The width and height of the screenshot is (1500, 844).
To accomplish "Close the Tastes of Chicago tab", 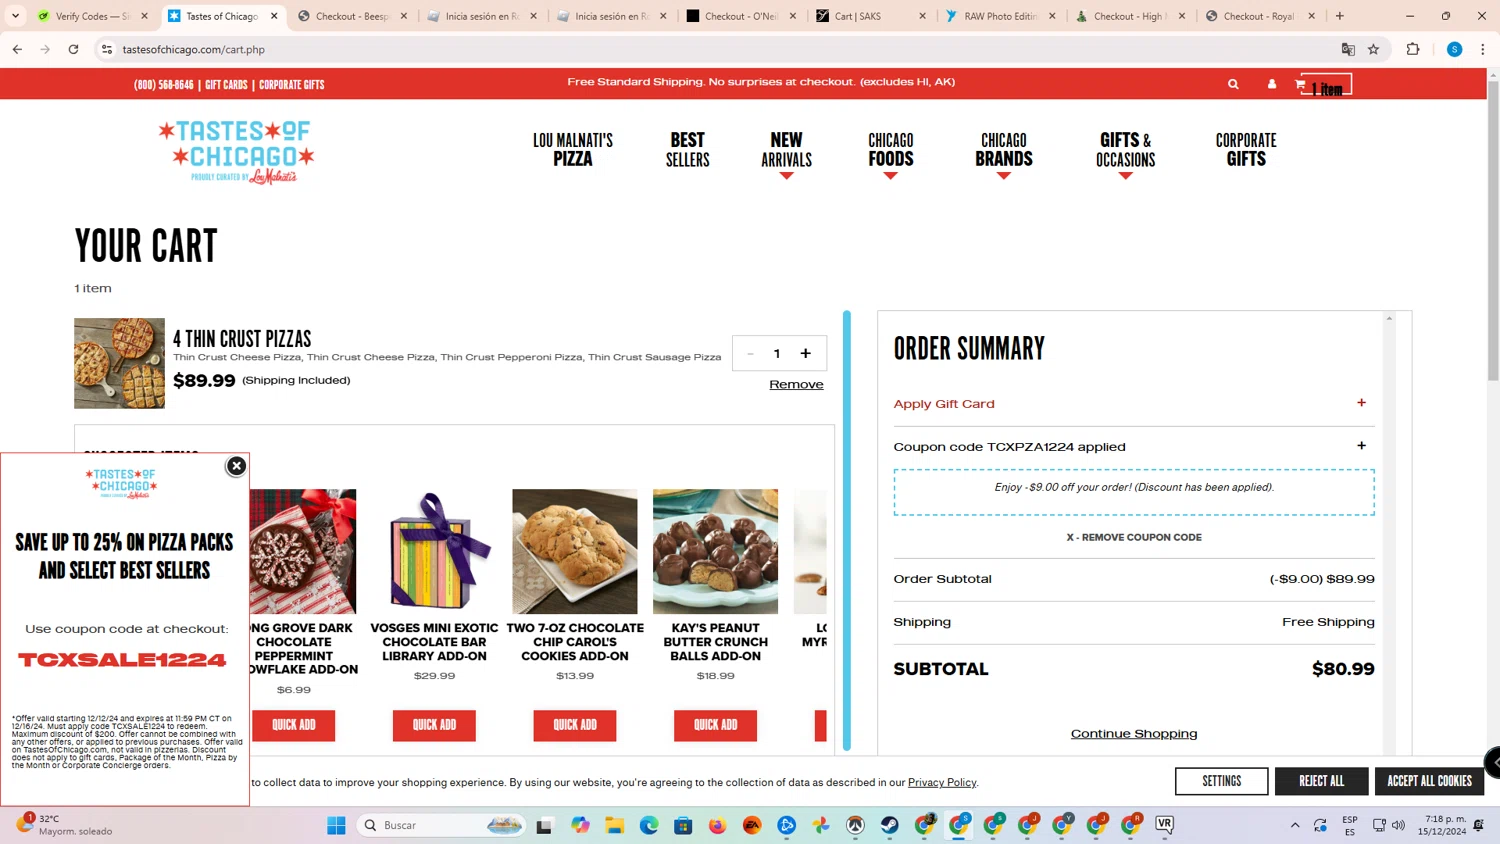I will coord(274,16).
